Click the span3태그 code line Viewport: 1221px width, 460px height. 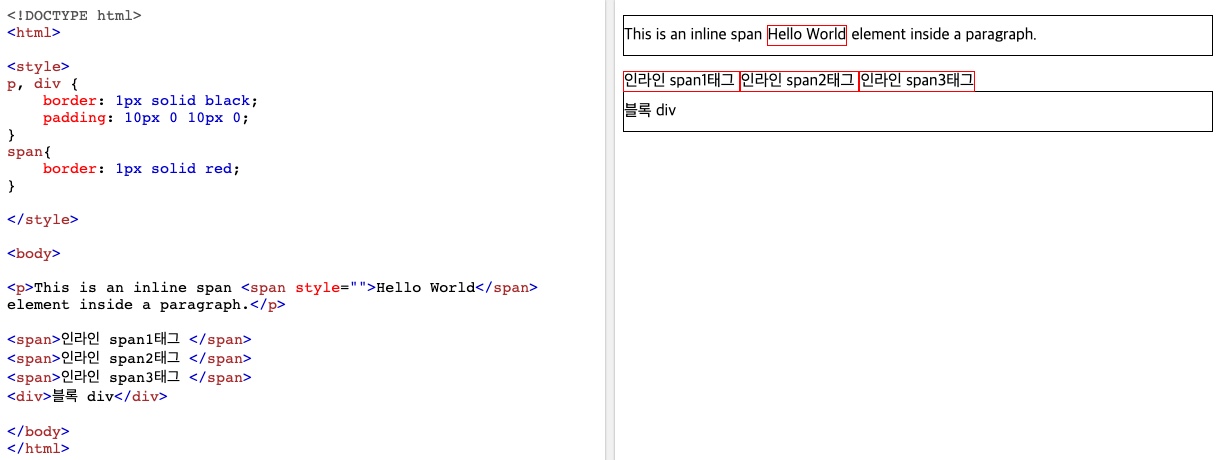pyautogui.click(x=129, y=377)
